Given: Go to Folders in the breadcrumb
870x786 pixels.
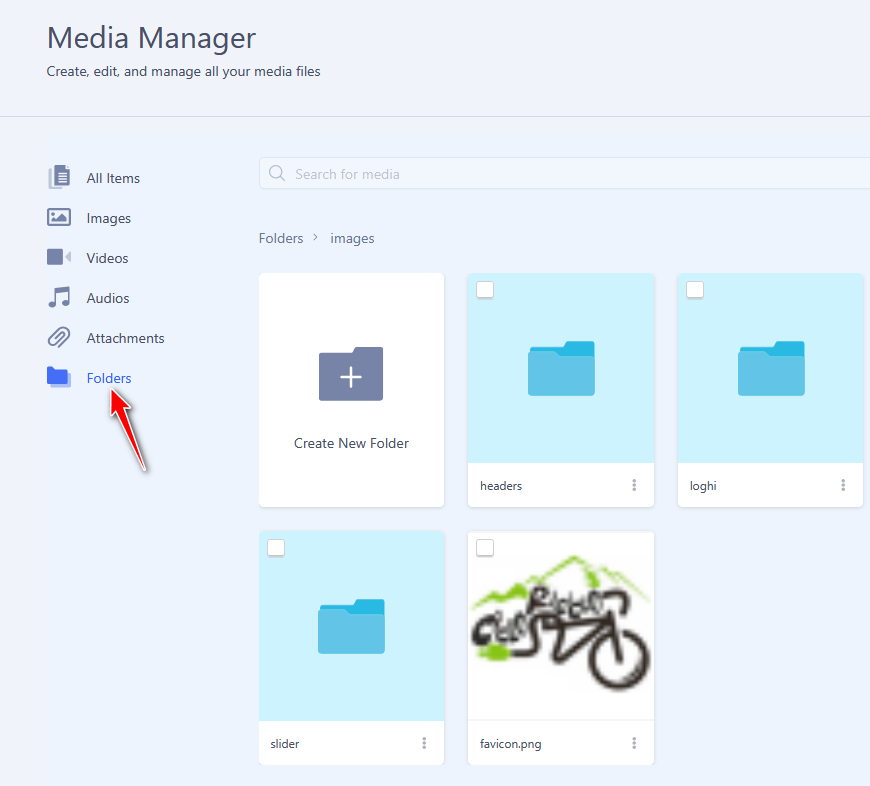Looking at the screenshot, I should click(x=281, y=238).
